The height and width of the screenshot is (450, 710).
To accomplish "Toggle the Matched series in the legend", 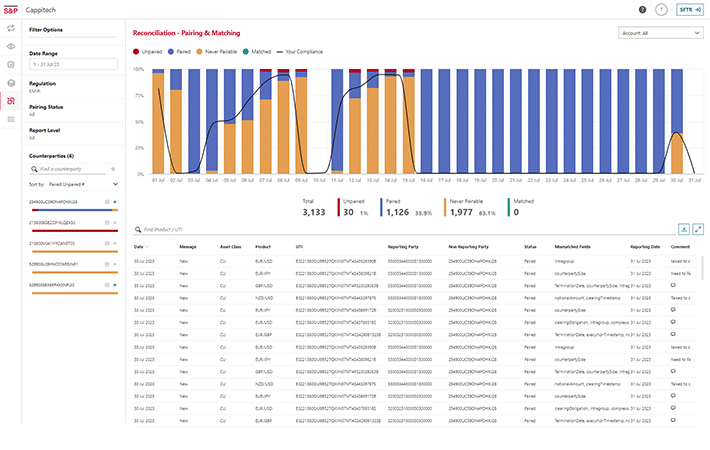I will tap(257, 52).
